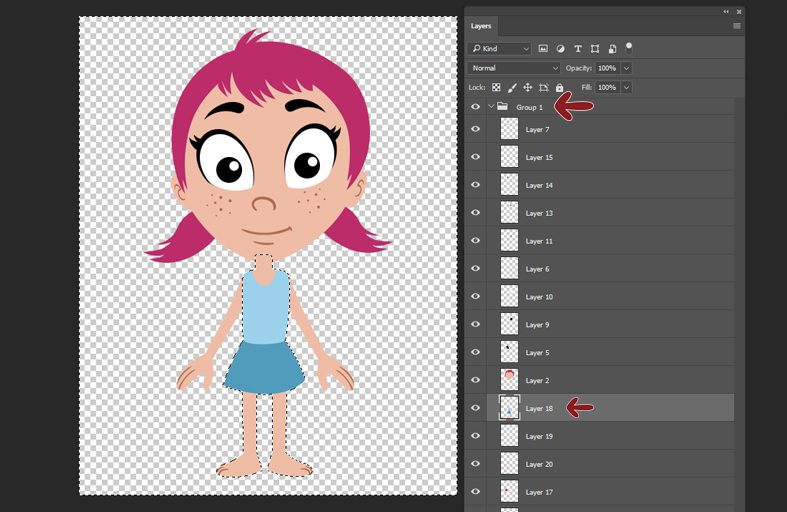Turn layer filtering on or off
Viewport: 787px width, 512px height.
(629, 46)
